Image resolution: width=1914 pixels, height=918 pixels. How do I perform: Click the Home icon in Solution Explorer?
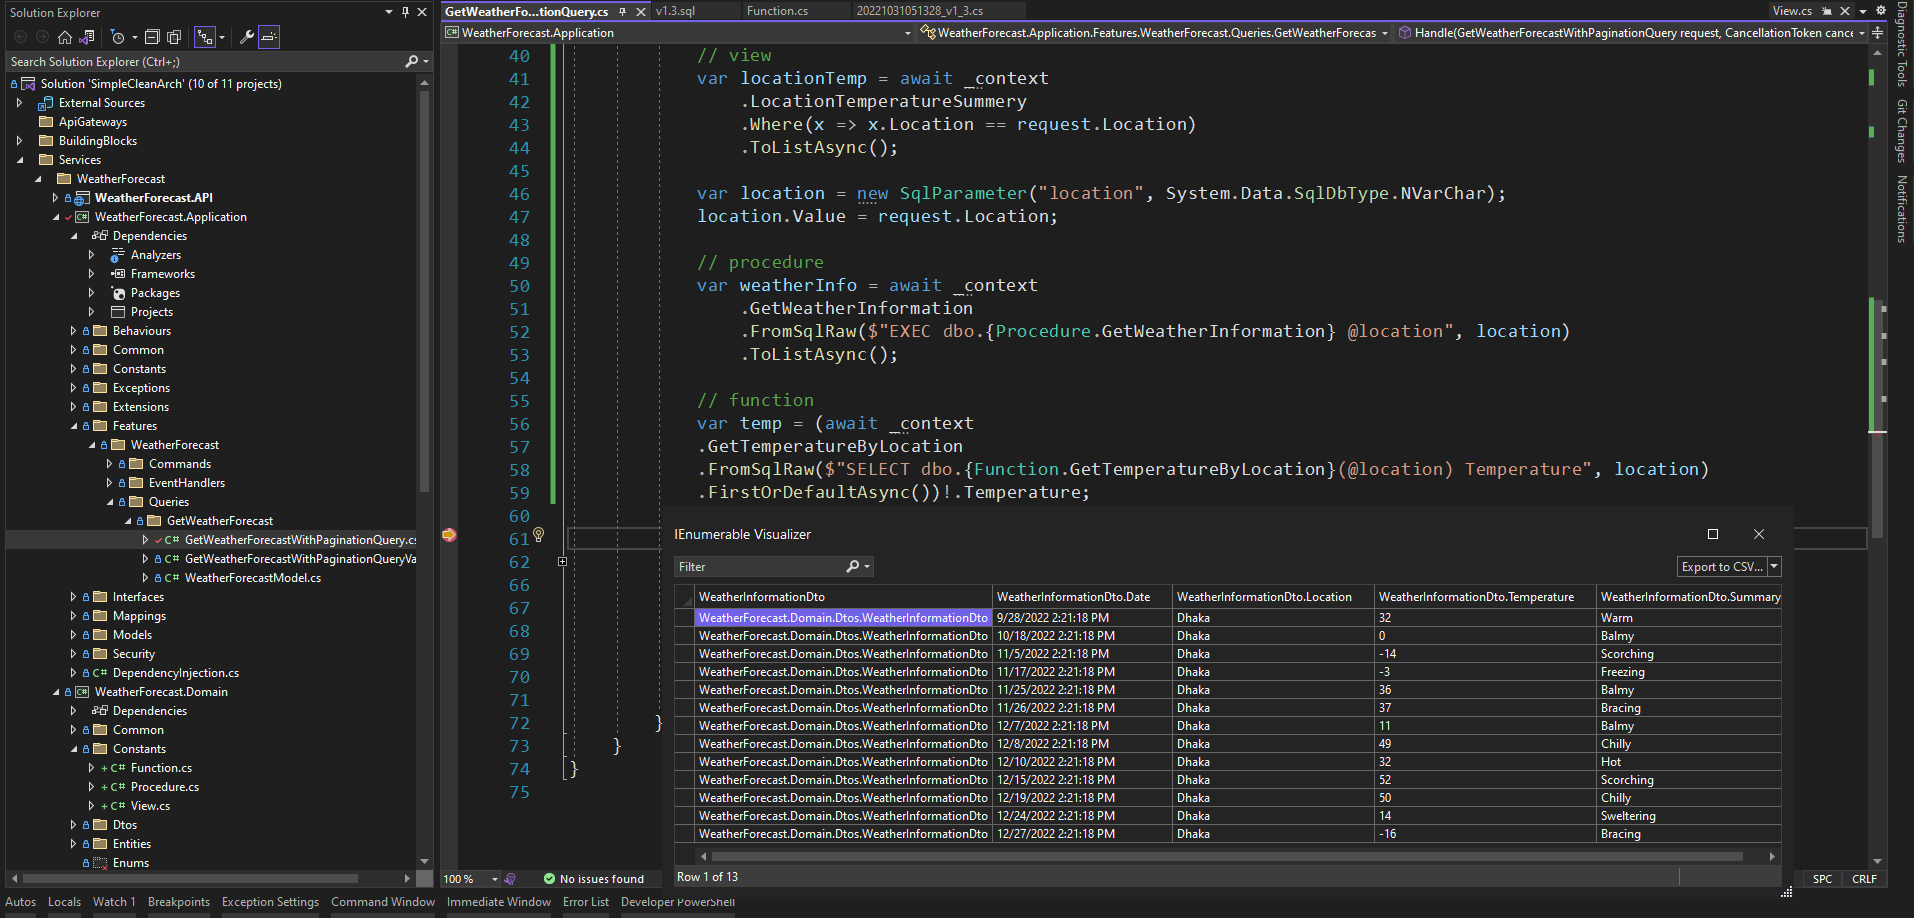[x=65, y=37]
